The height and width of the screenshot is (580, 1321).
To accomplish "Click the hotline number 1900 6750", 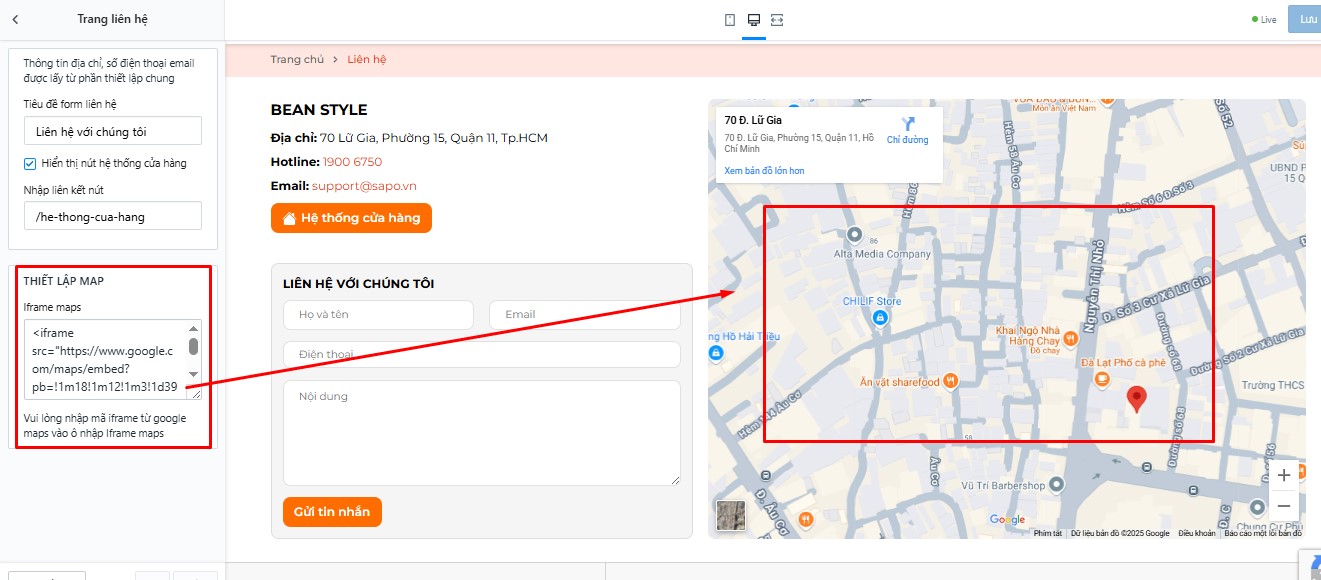I will pyautogui.click(x=352, y=162).
